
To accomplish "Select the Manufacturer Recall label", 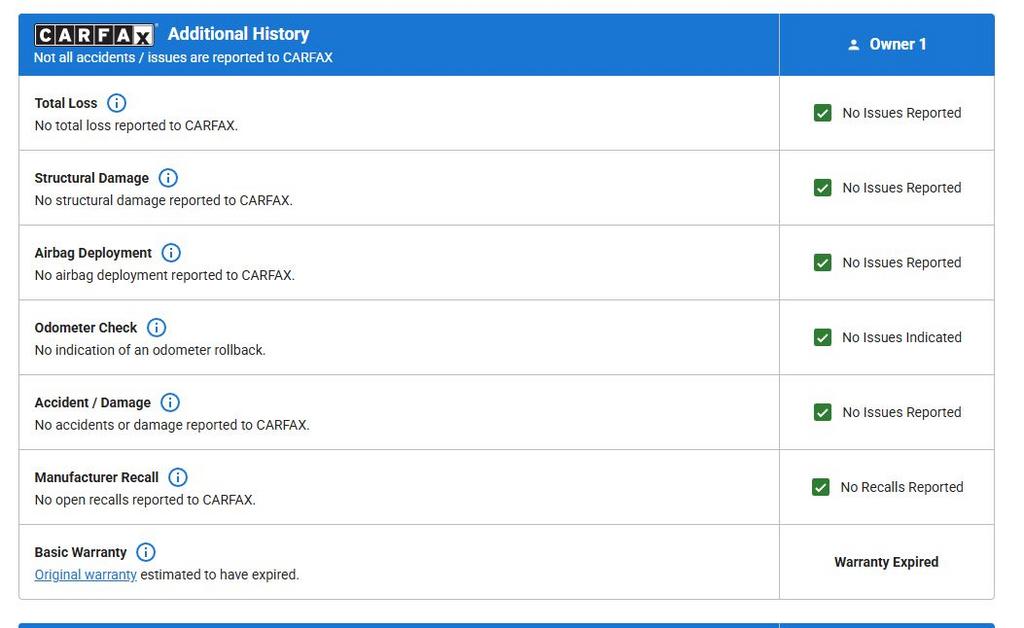I will coord(97,478).
